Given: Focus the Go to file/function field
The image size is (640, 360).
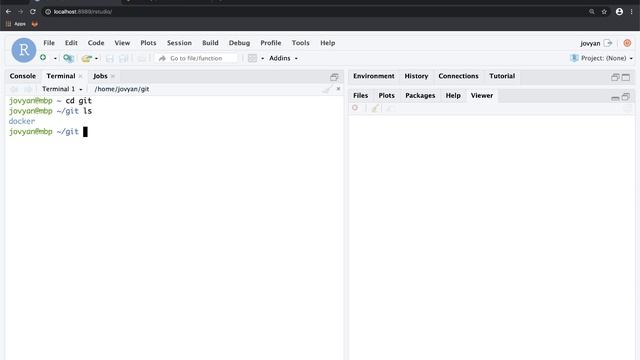Looking at the screenshot, I should pyautogui.click(x=197, y=58).
